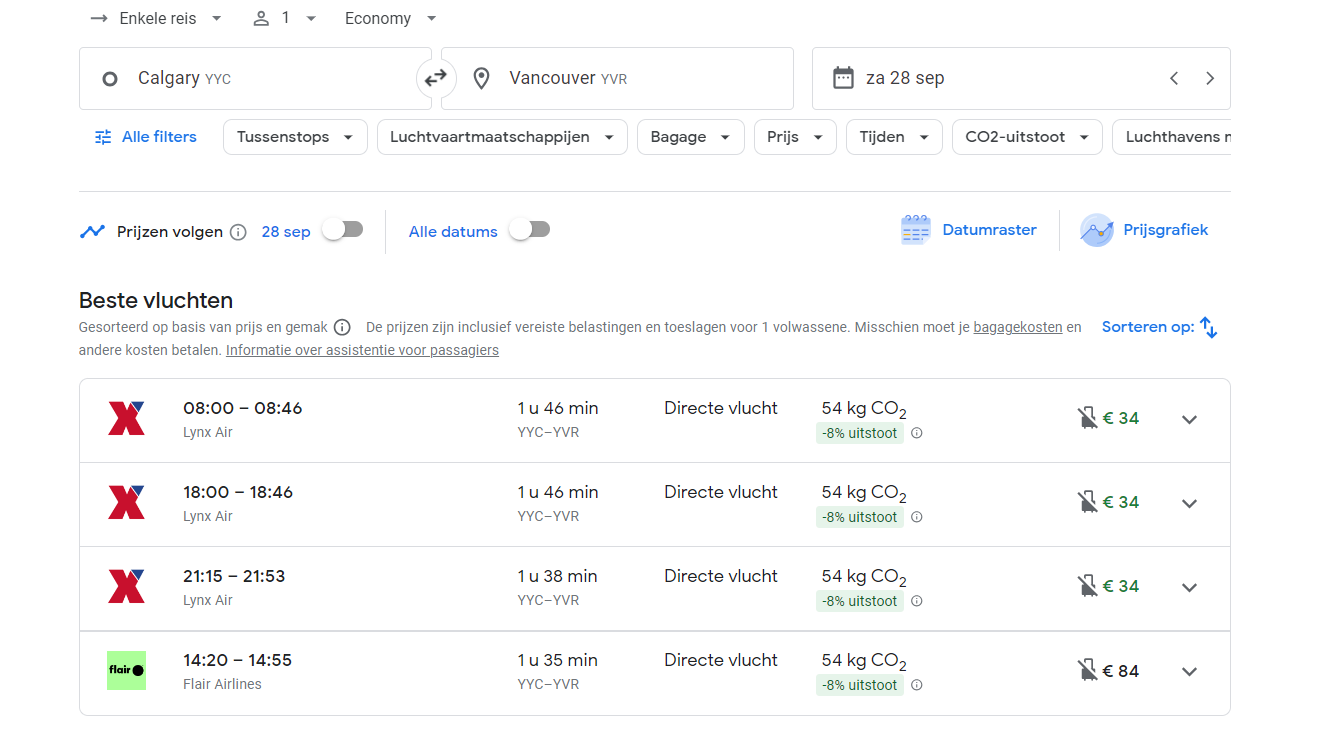The image size is (1318, 732).
Task: Expand the 08:00 Lynx Air flight details
Action: (x=1189, y=420)
